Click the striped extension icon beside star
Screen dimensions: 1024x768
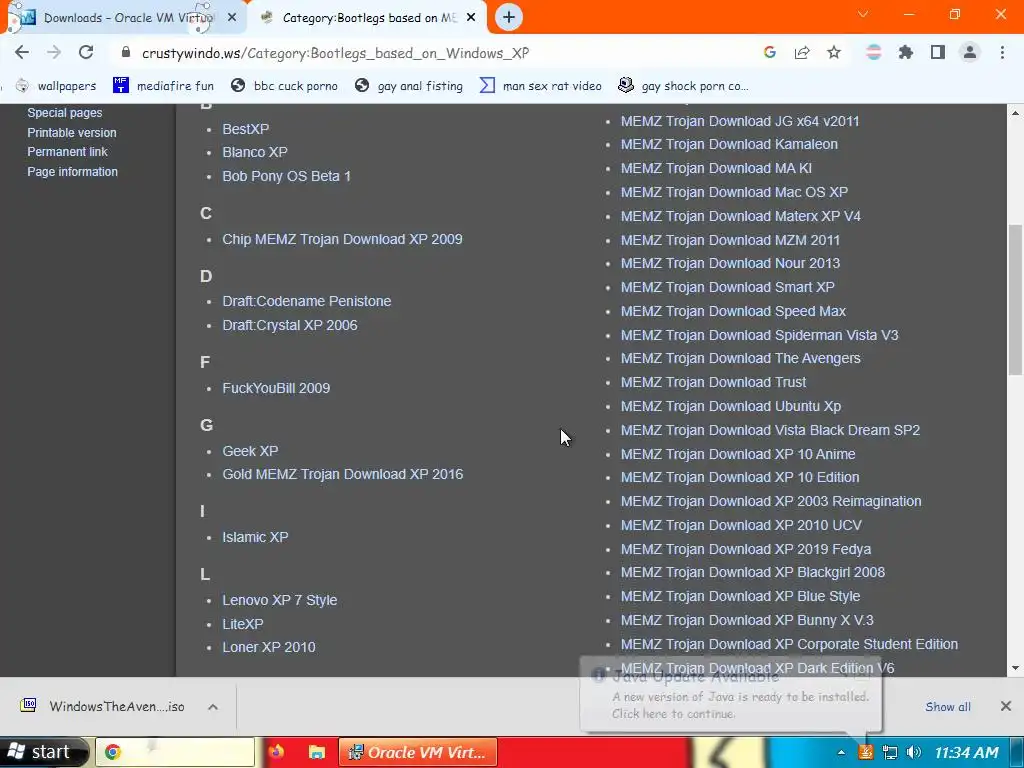click(873, 52)
